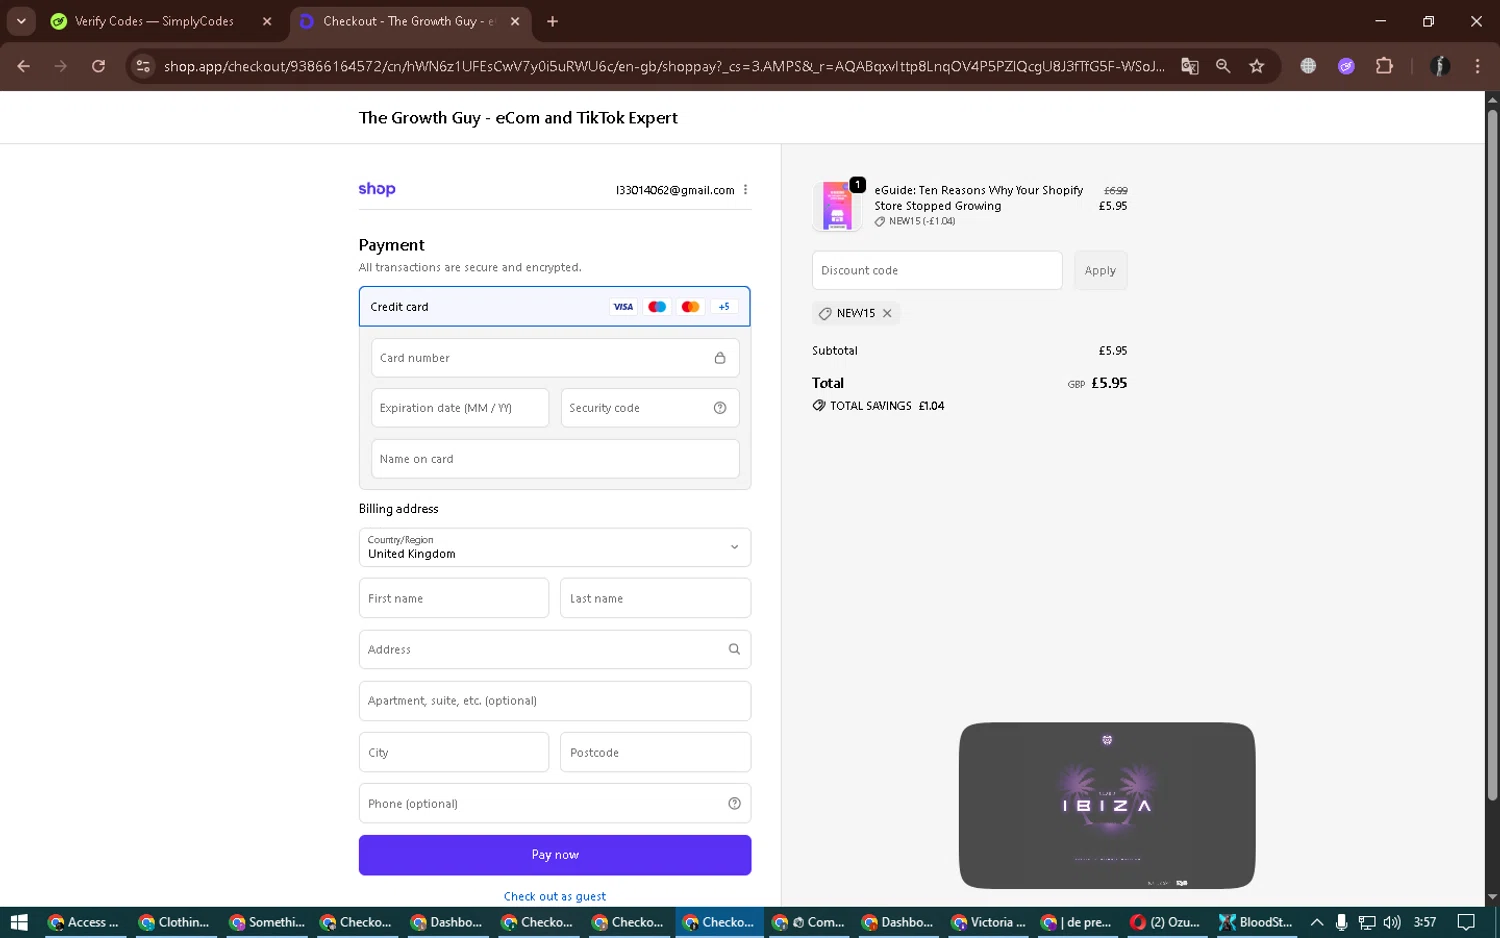Click the IBIZA picture-in-picture video
Screen dimensions: 1500x938
[1107, 805]
